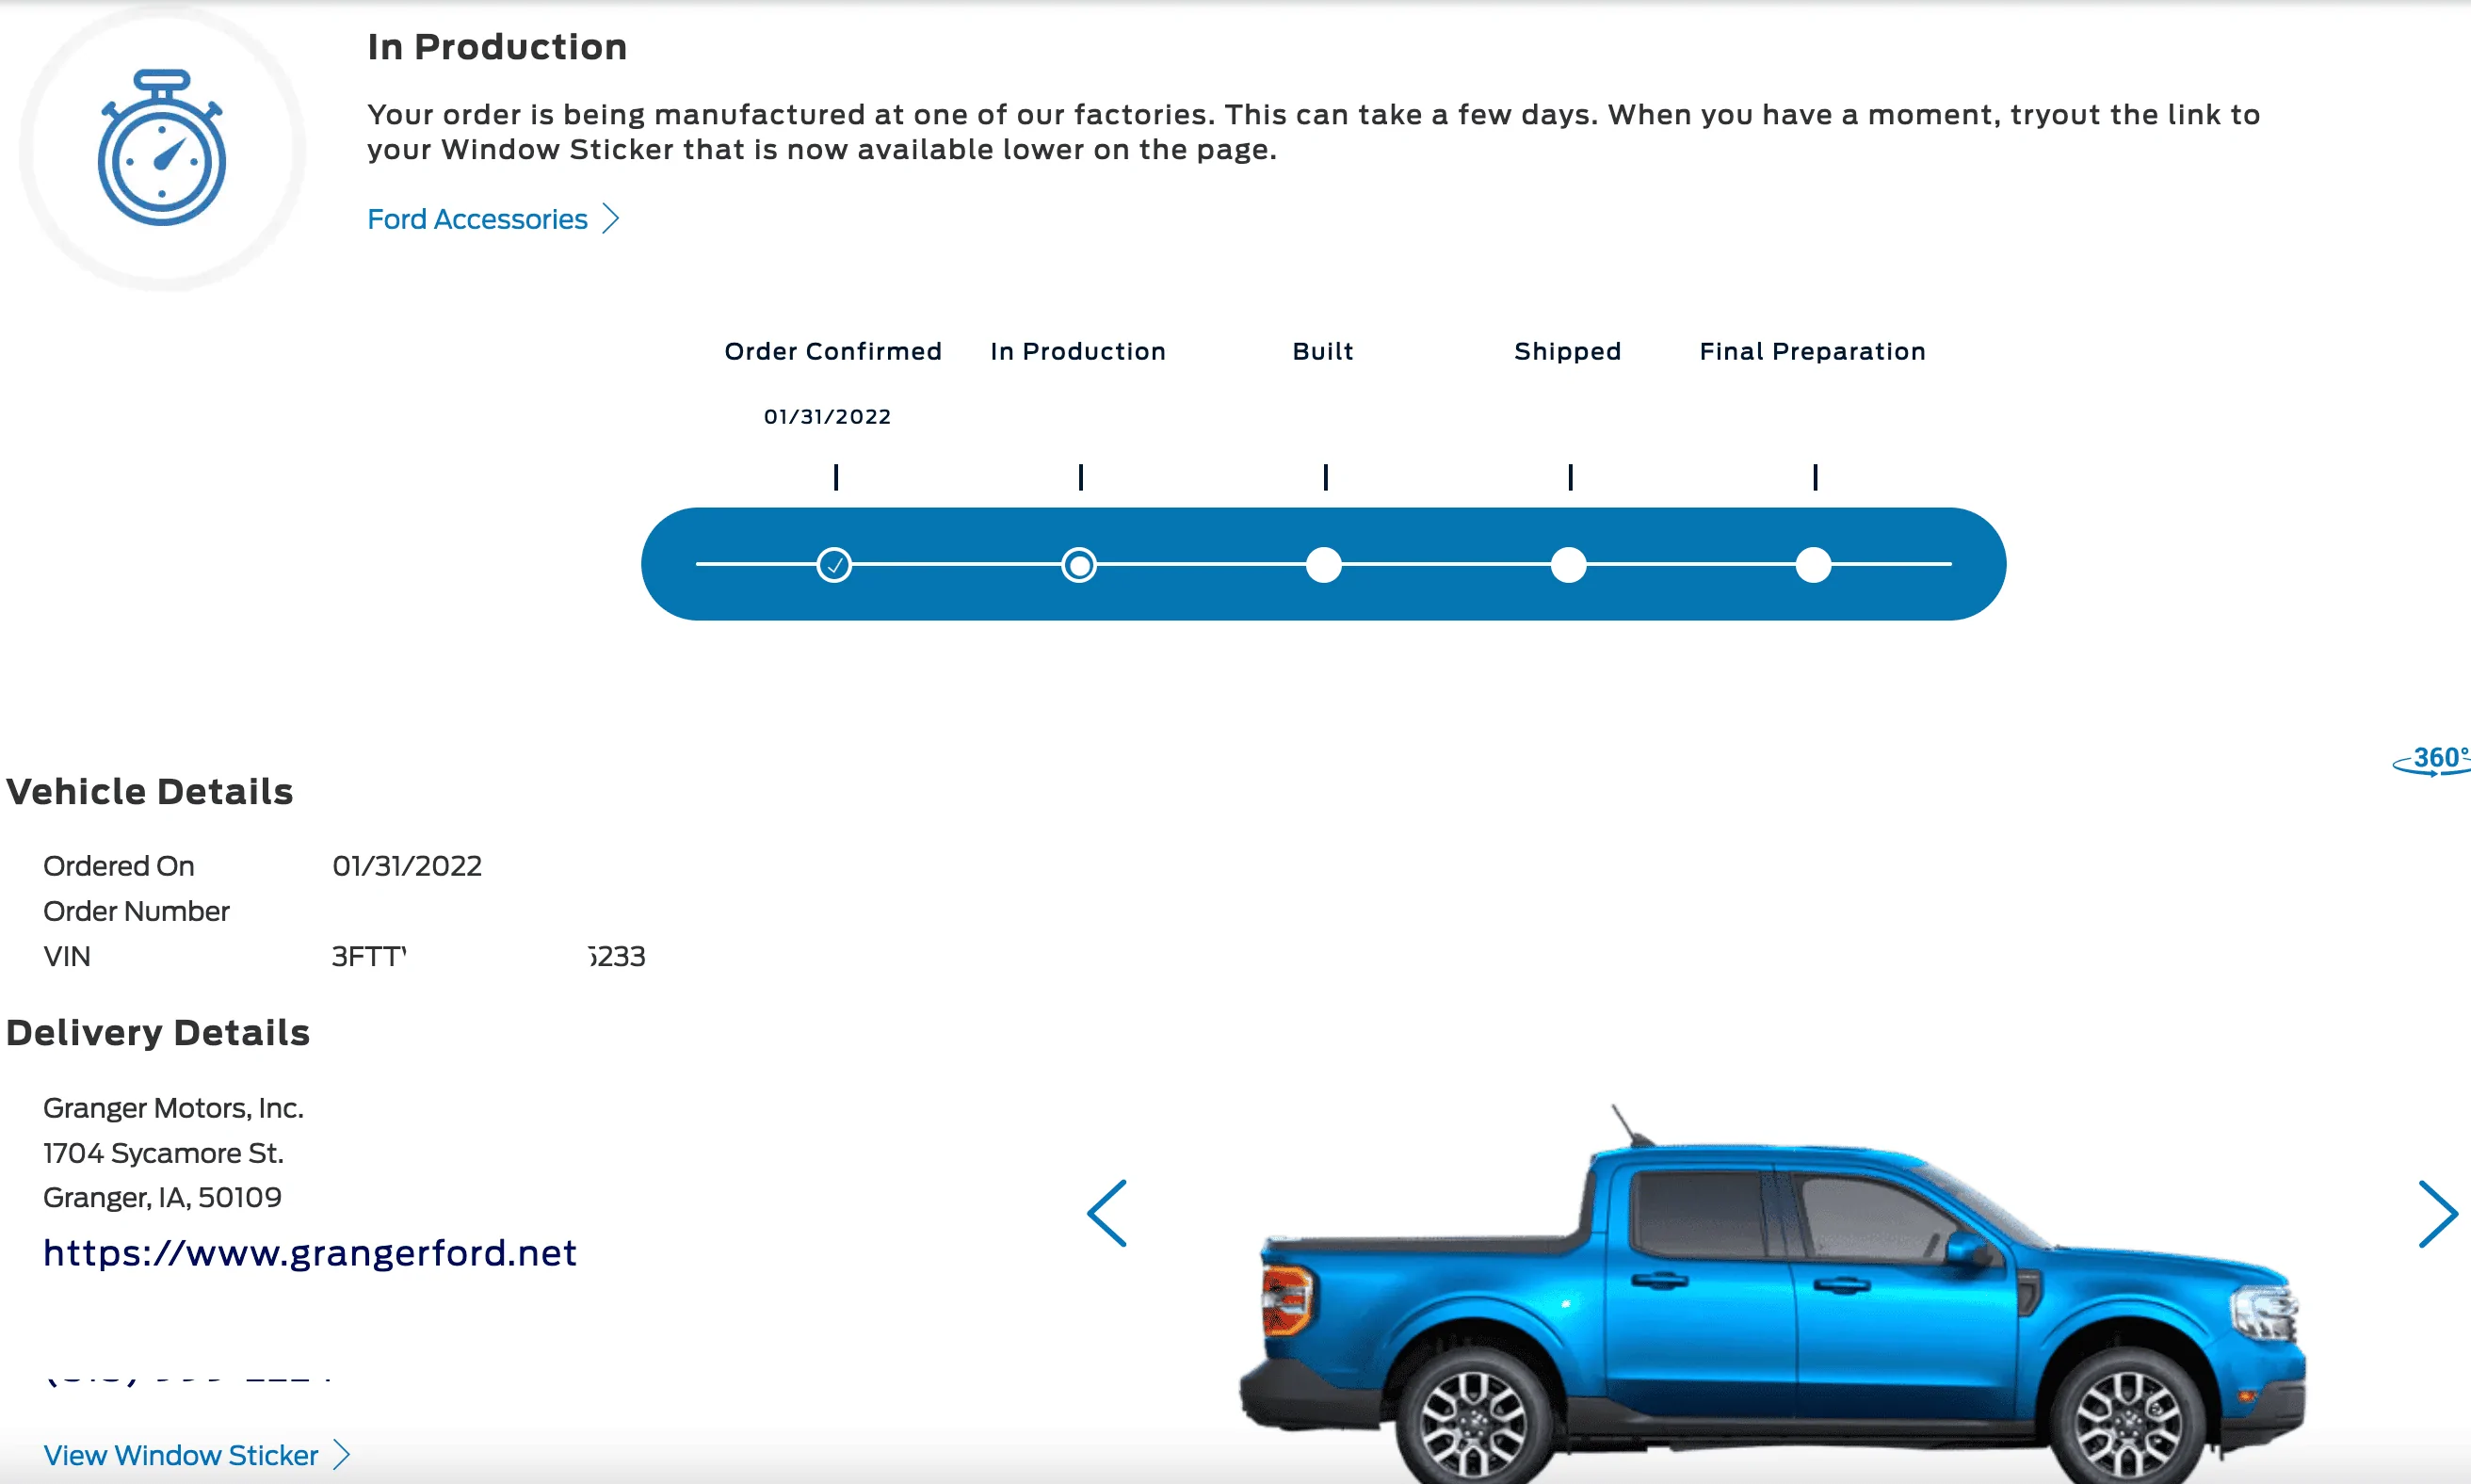Click the 01/31/2022 date under Order Confirmed
This screenshot has width=2471, height=1484.
[x=828, y=416]
